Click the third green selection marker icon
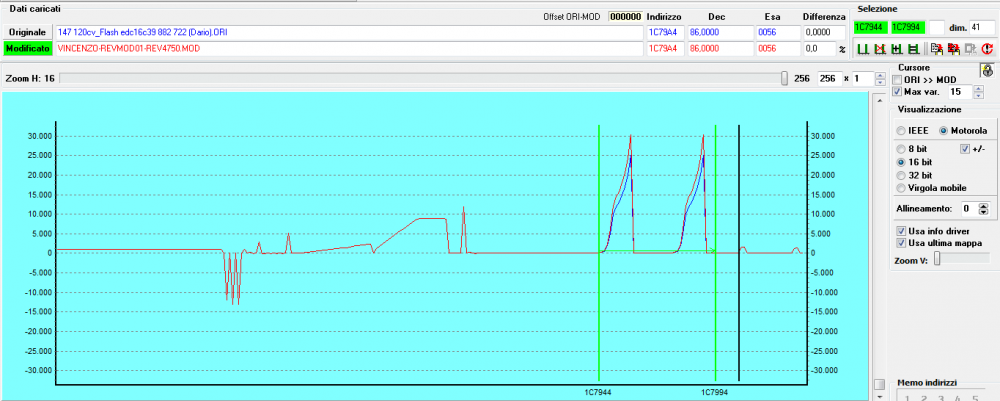1000x401 pixels. click(x=895, y=48)
